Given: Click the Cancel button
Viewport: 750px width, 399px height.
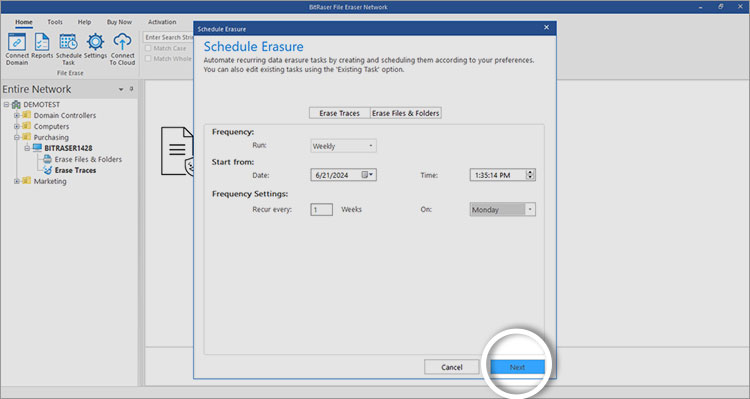Looking at the screenshot, I should click(452, 367).
